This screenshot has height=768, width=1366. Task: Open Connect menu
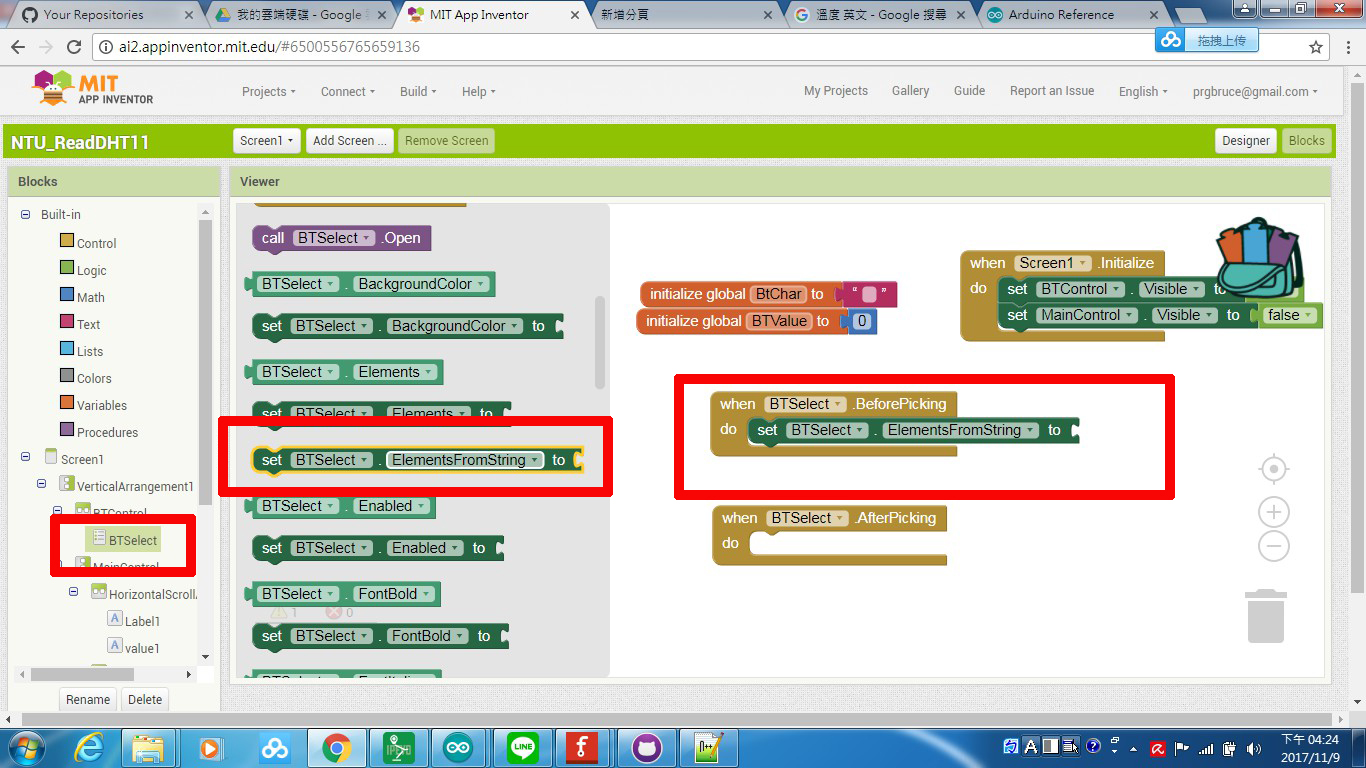pyautogui.click(x=348, y=91)
